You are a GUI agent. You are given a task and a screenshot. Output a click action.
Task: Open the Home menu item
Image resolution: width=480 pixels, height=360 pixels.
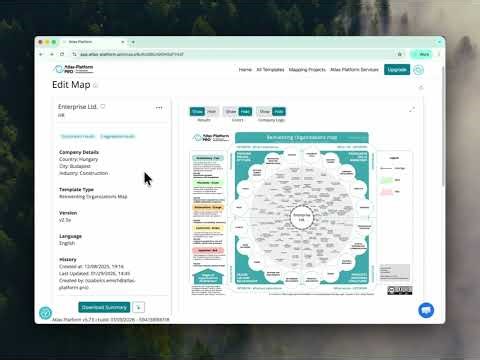pyautogui.click(x=245, y=70)
